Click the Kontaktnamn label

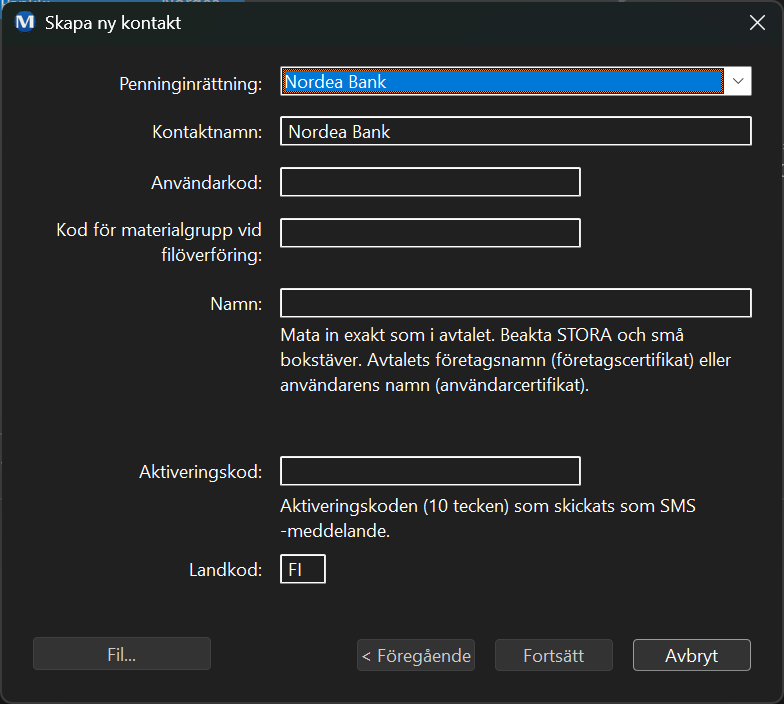click(207, 132)
